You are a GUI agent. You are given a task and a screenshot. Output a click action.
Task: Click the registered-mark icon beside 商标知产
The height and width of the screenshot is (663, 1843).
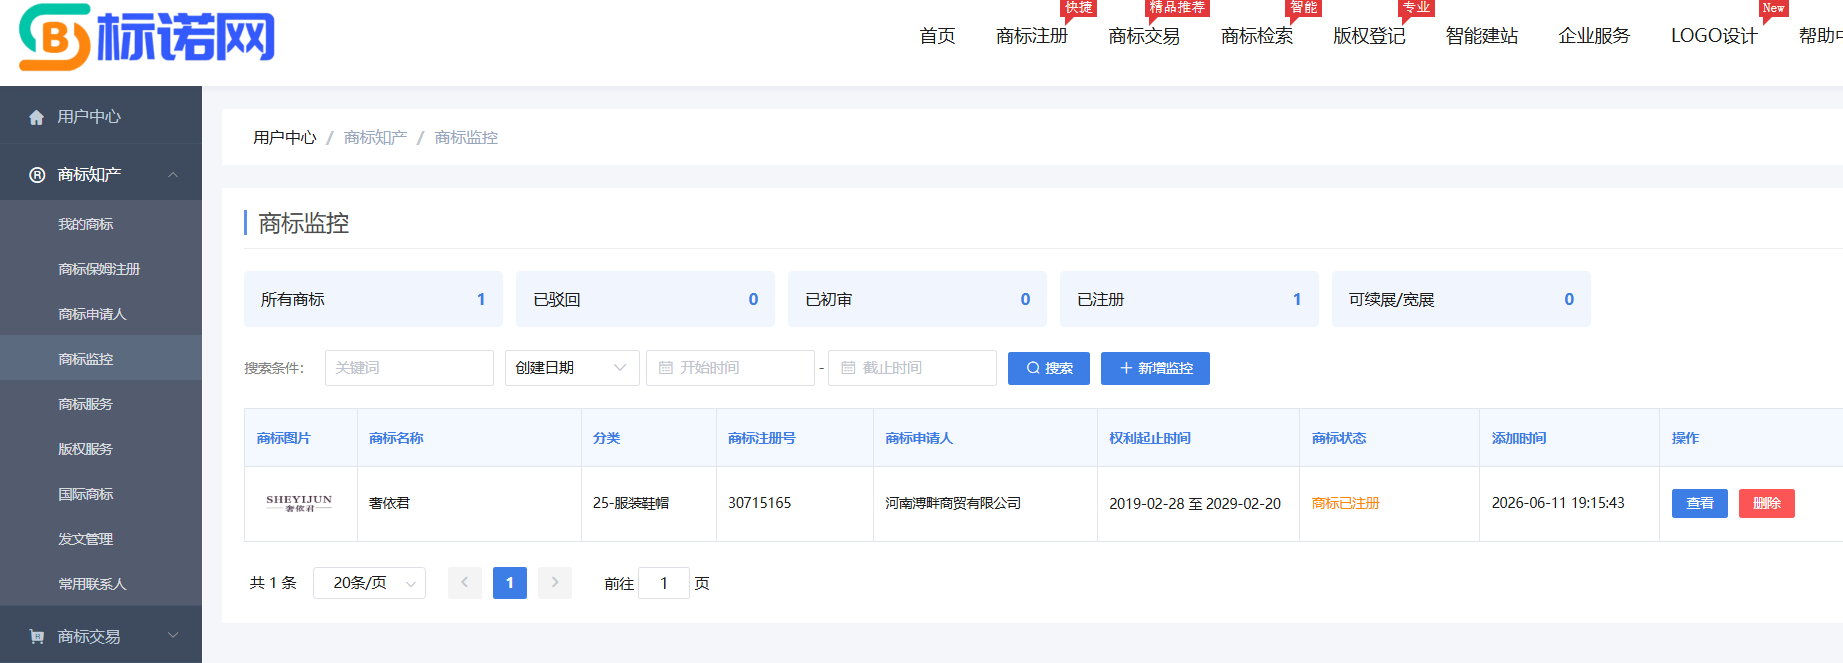(x=37, y=175)
